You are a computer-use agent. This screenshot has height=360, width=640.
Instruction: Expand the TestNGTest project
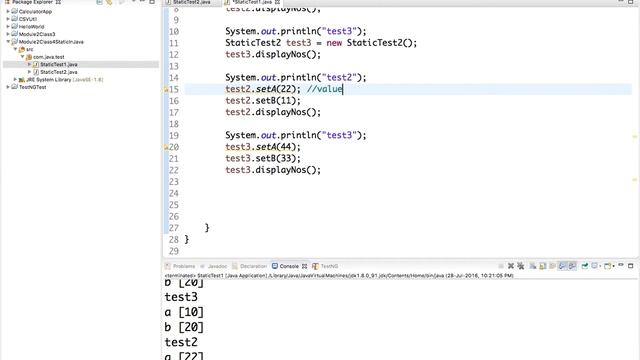[x=8, y=87]
